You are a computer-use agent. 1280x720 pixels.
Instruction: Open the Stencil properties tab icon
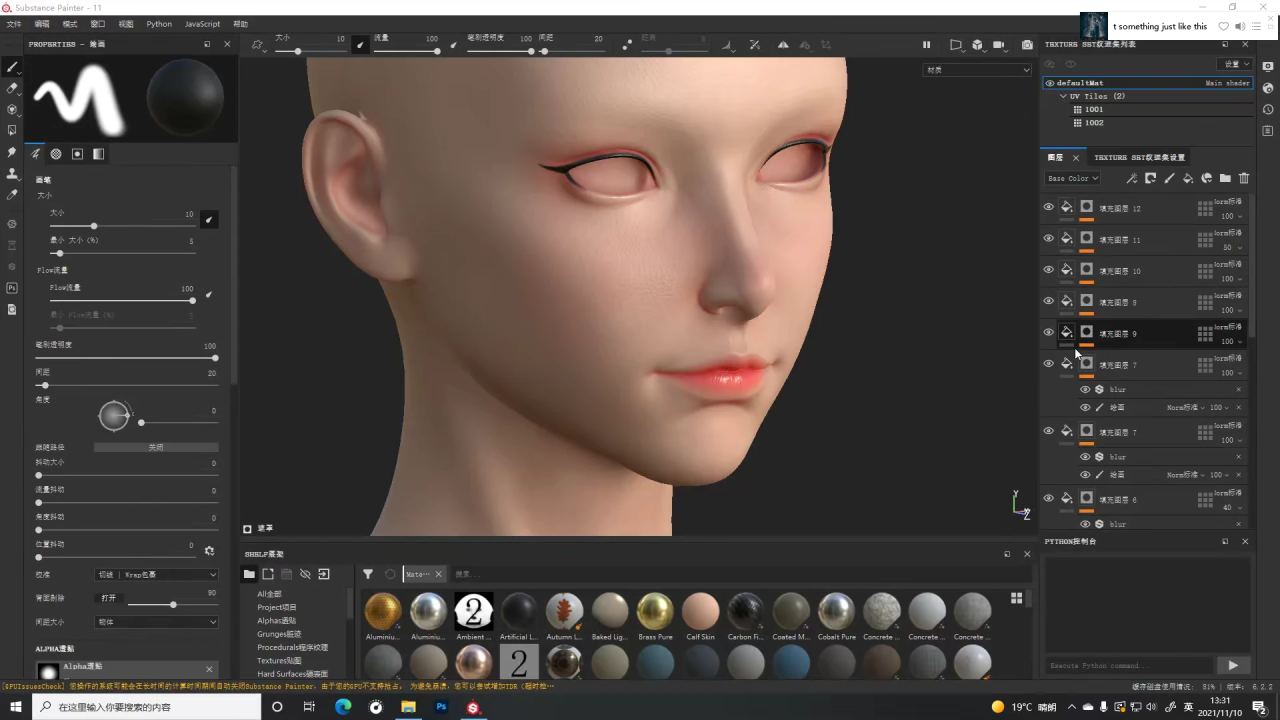[77, 154]
